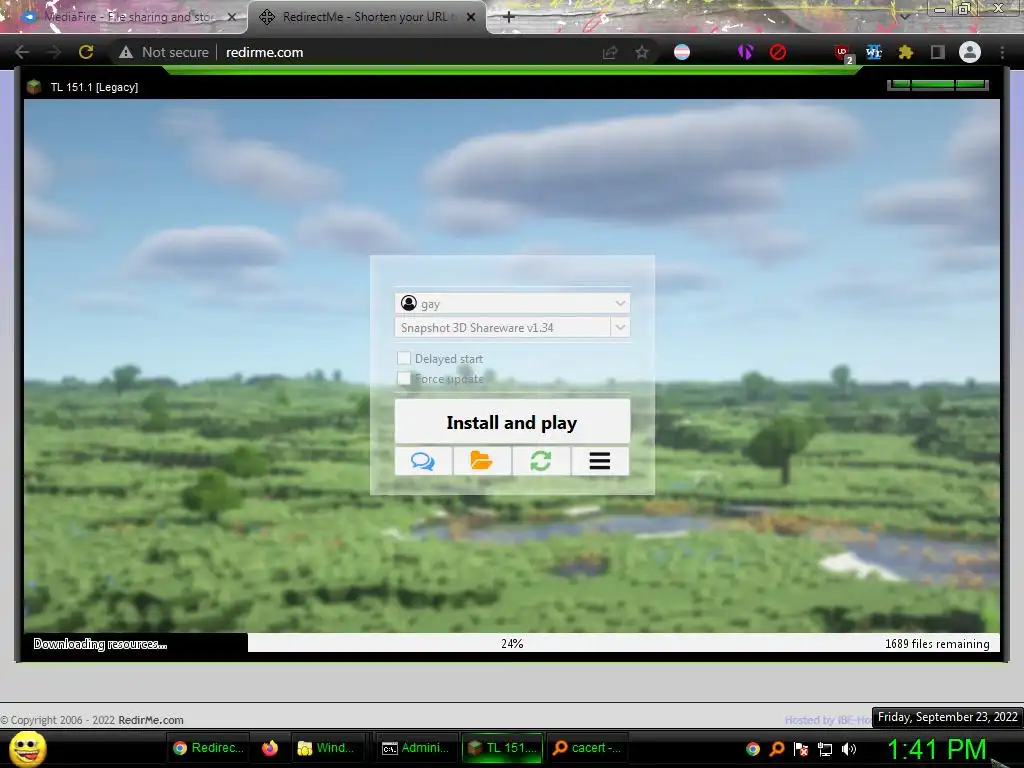Go back in the browser

(22, 52)
